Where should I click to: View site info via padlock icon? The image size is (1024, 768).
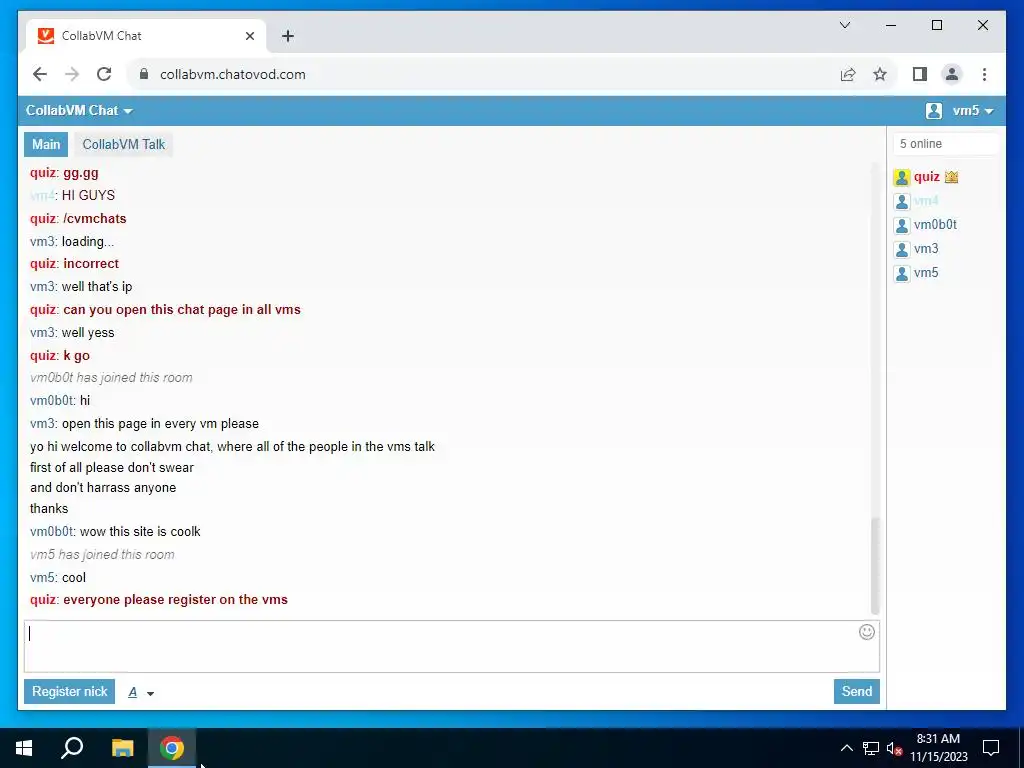(x=144, y=74)
